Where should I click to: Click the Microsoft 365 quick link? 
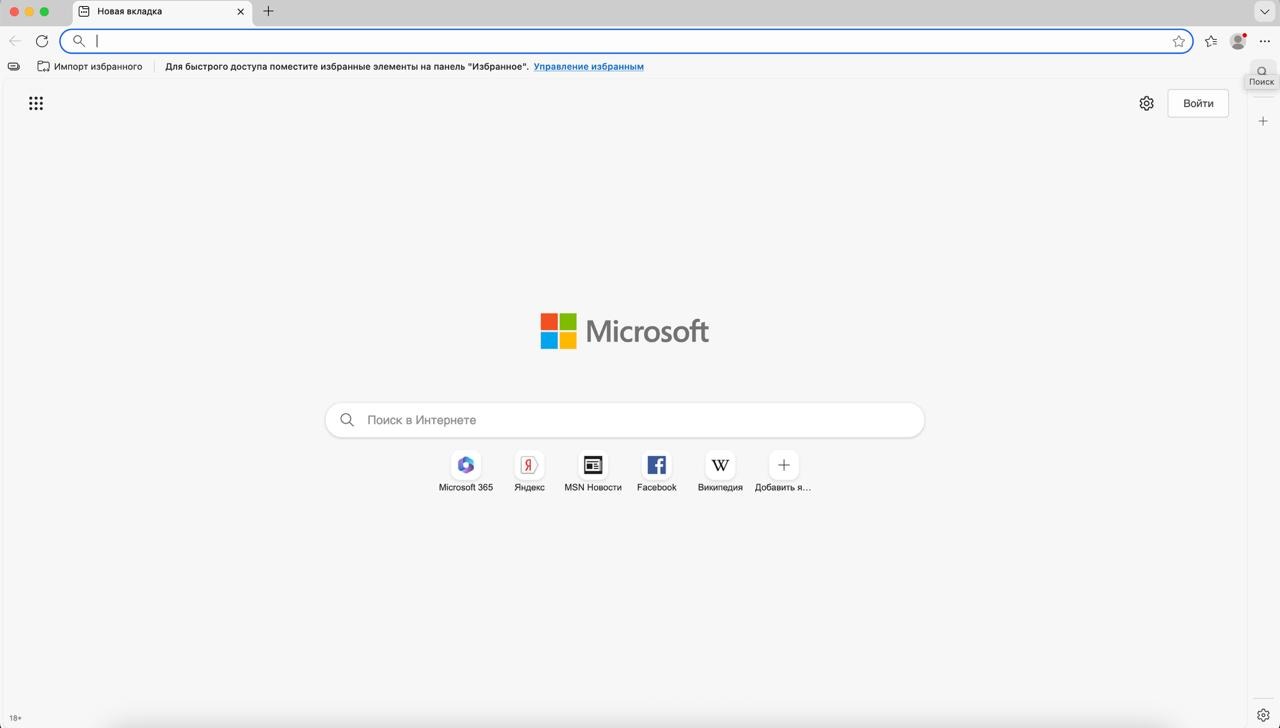(x=465, y=471)
